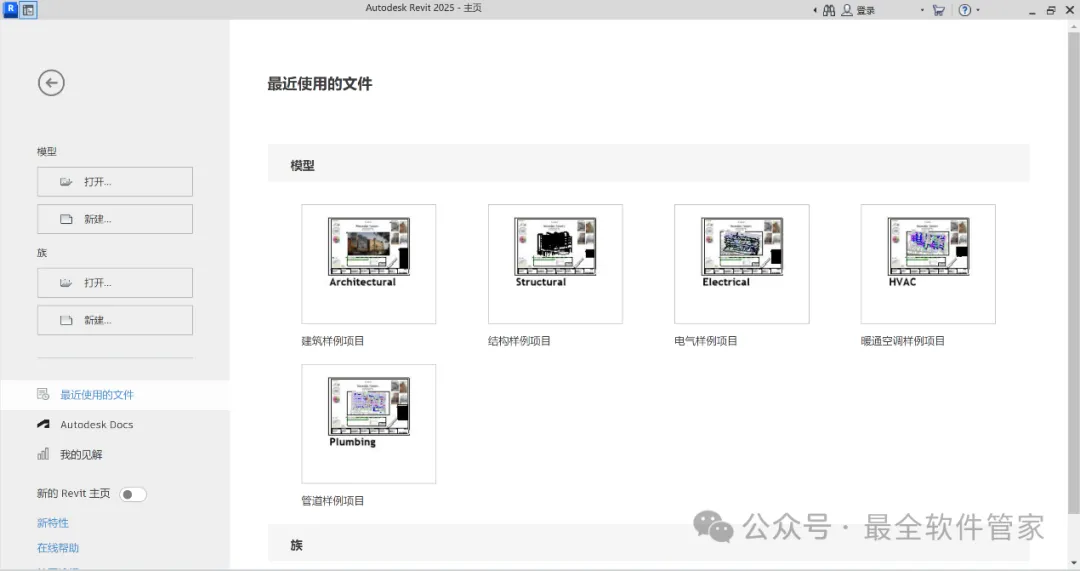Click the 建筑样例项目 label

[x=333, y=341]
